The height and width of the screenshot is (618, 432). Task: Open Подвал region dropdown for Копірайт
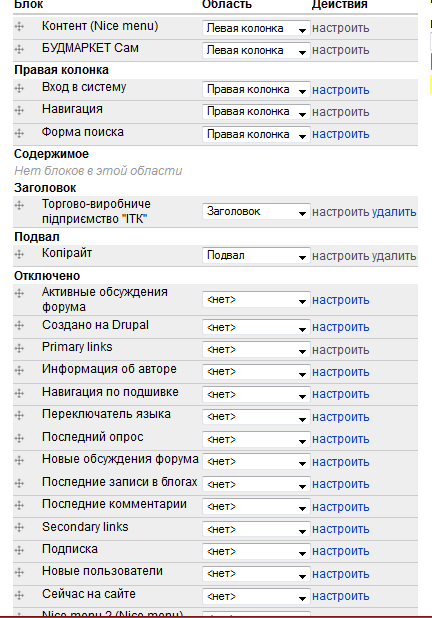point(256,255)
